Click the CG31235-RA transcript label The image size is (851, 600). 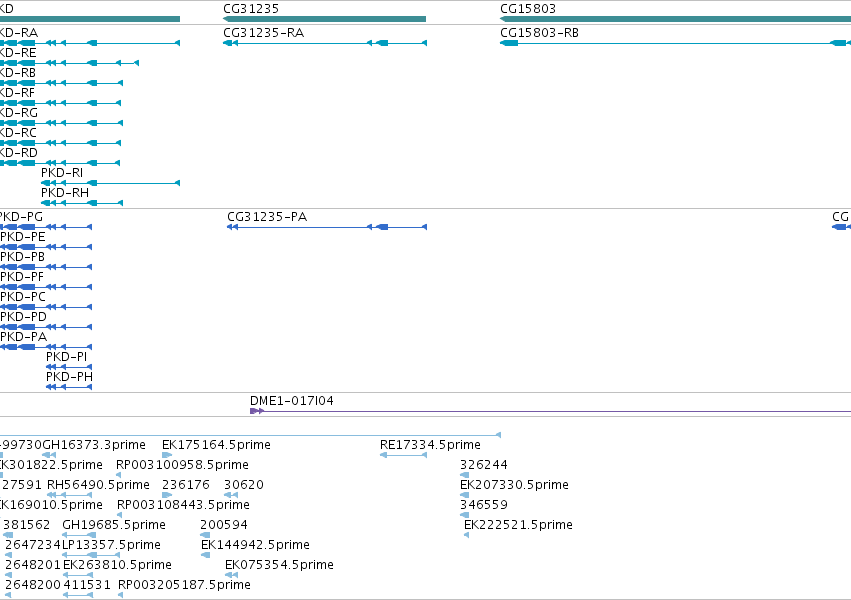[264, 33]
